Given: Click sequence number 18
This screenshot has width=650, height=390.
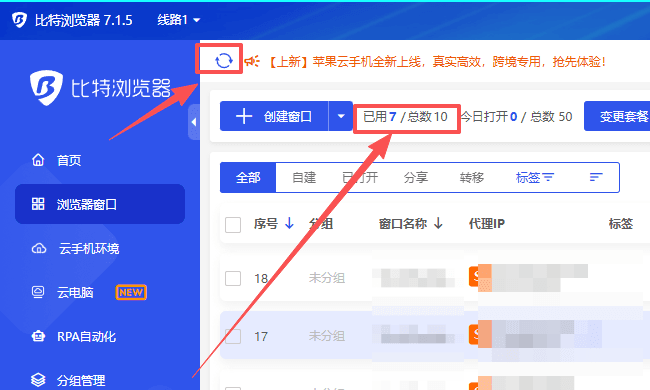Looking at the screenshot, I should point(261,279).
